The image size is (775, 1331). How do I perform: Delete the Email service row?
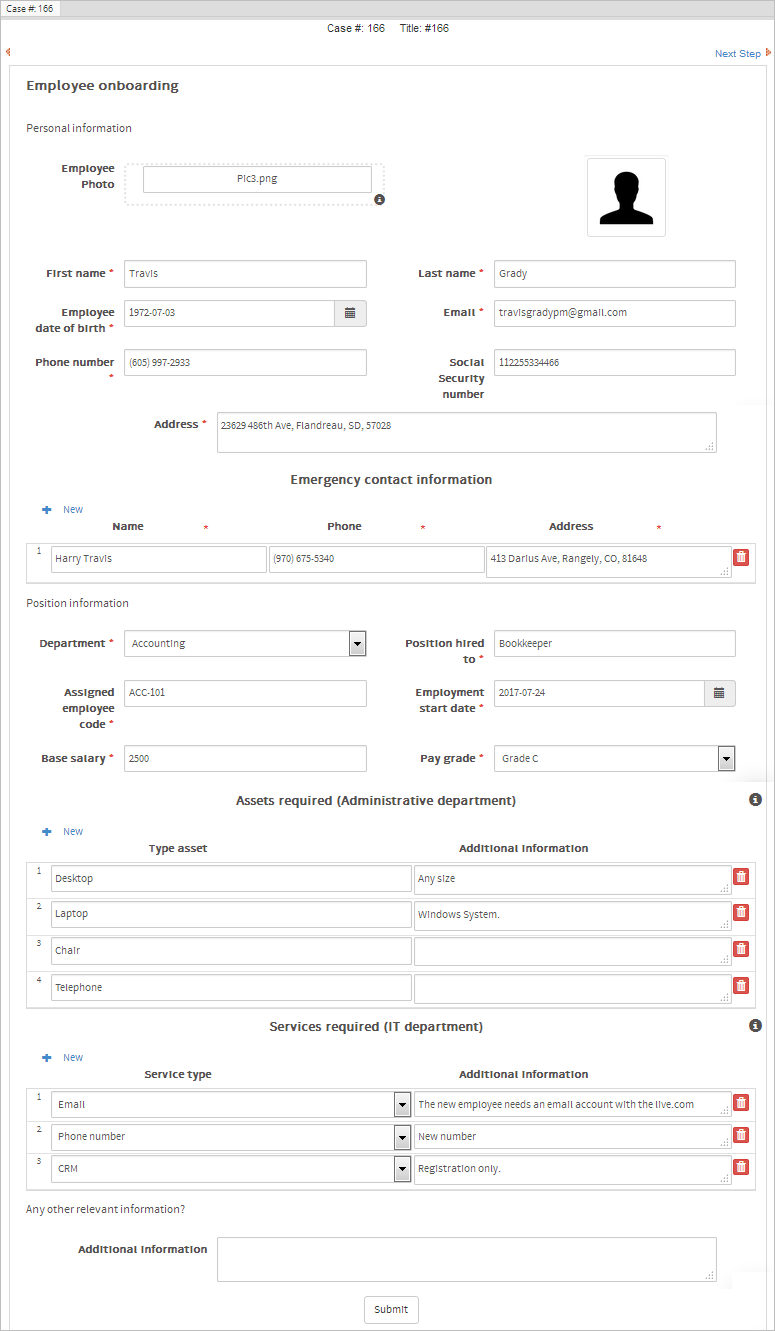tap(740, 1103)
